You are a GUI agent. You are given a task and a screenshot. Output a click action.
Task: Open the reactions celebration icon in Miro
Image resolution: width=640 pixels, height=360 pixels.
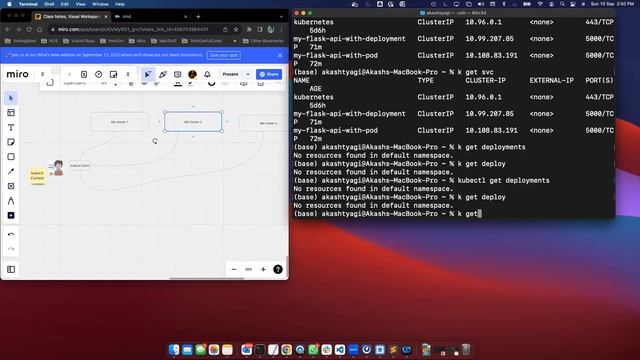163,74
